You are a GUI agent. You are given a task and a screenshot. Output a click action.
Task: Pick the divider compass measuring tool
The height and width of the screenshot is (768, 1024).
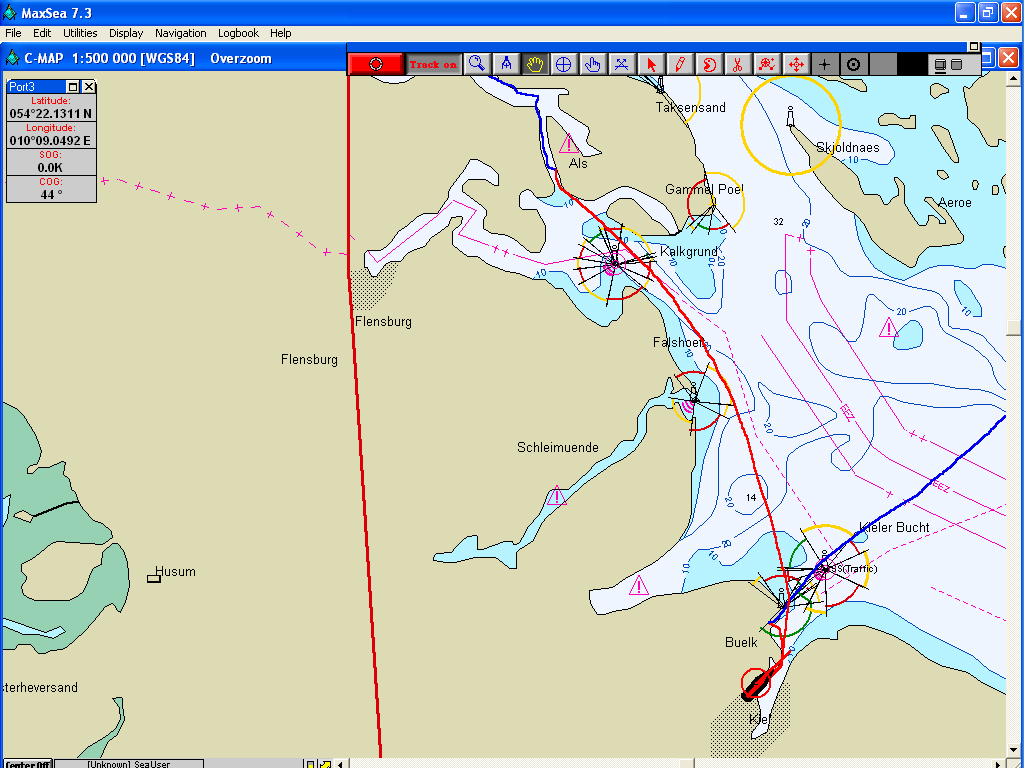[506, 64]
